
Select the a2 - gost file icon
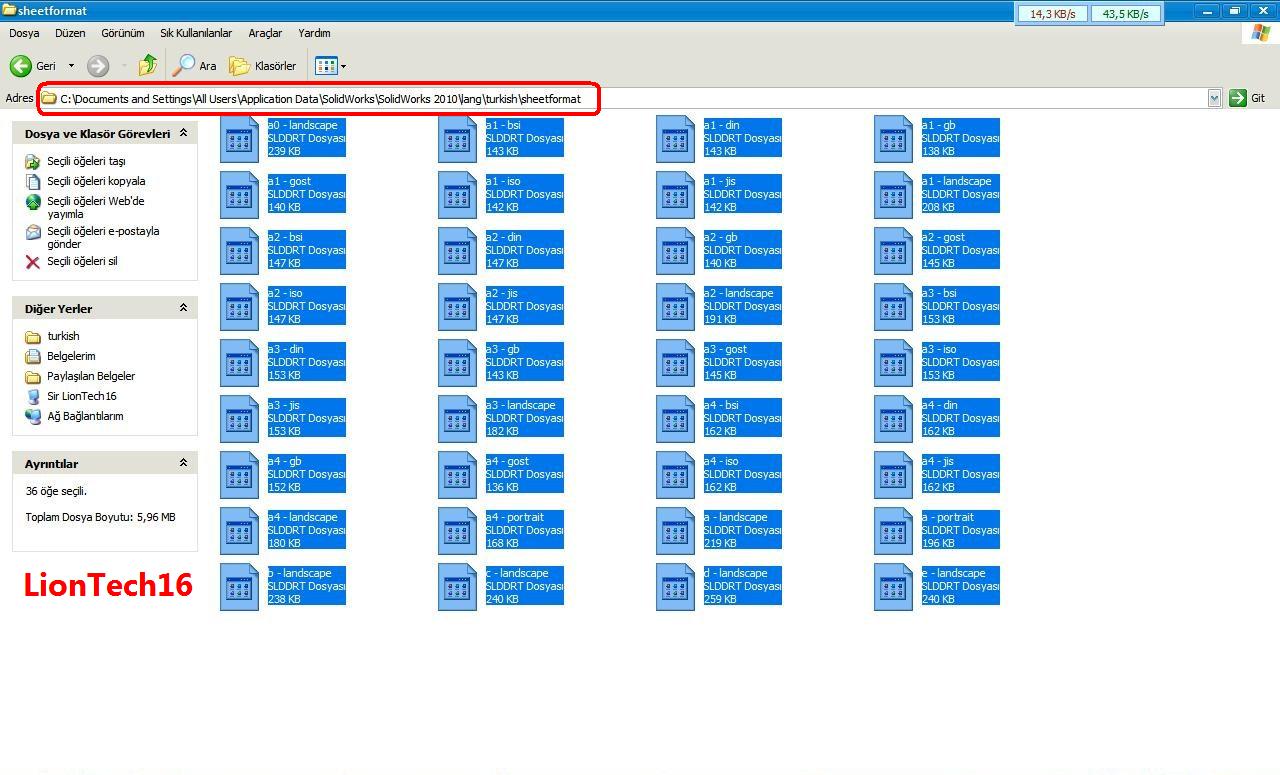tap(893, 251)
